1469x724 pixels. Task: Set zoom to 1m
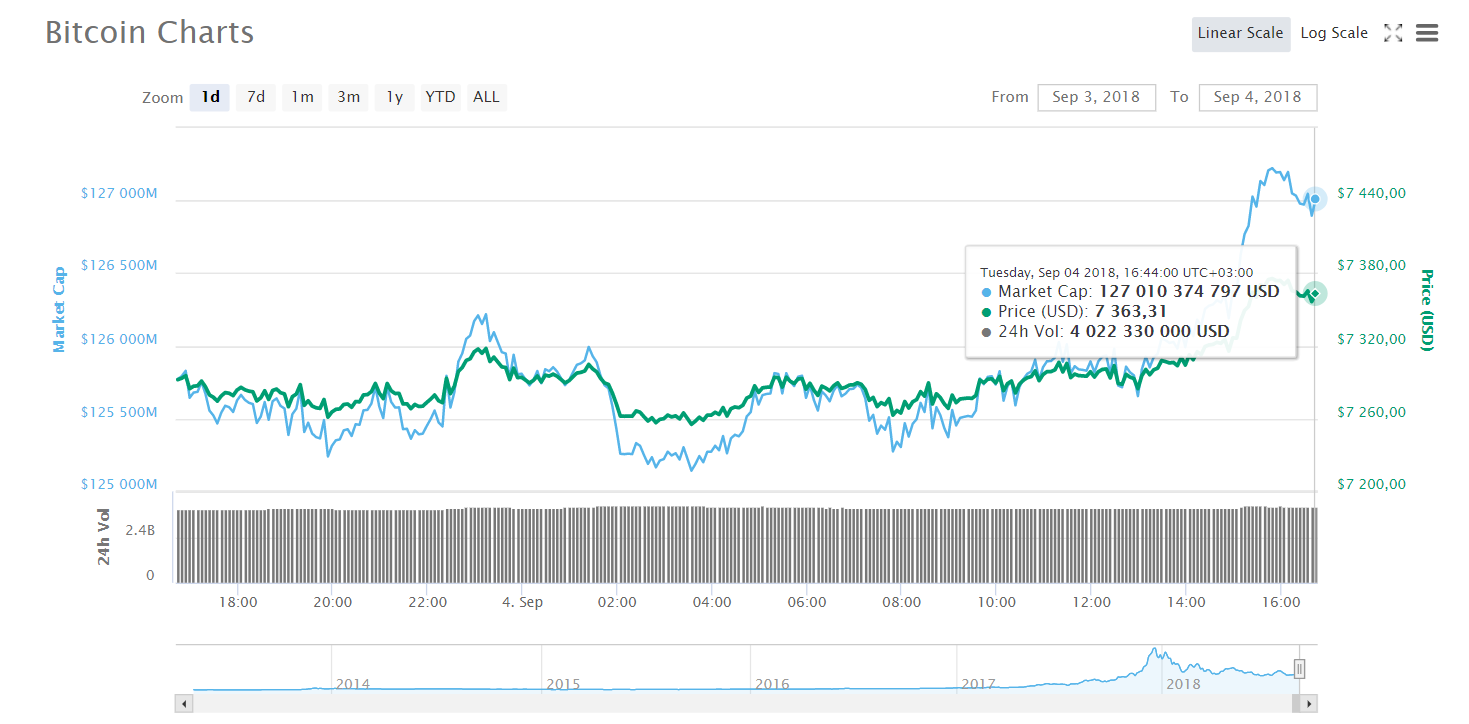pyautogui.click(x=302, y=97)
